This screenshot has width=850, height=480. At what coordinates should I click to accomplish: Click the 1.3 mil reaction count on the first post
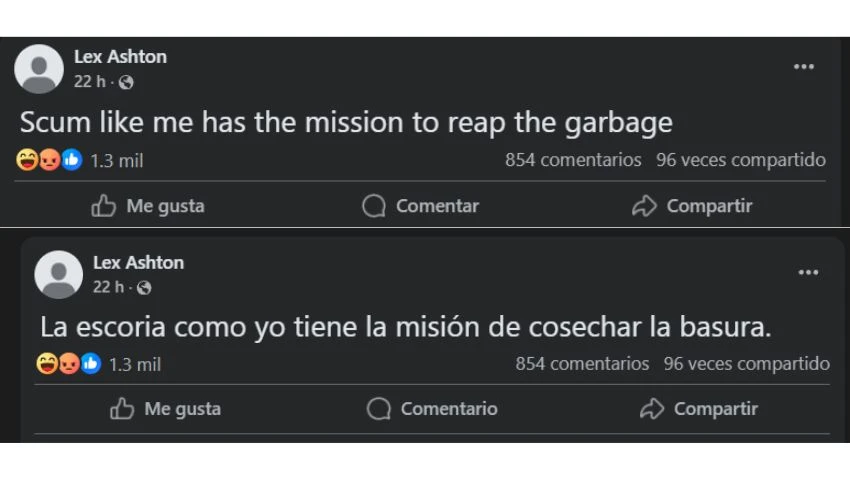pos(117,161)
